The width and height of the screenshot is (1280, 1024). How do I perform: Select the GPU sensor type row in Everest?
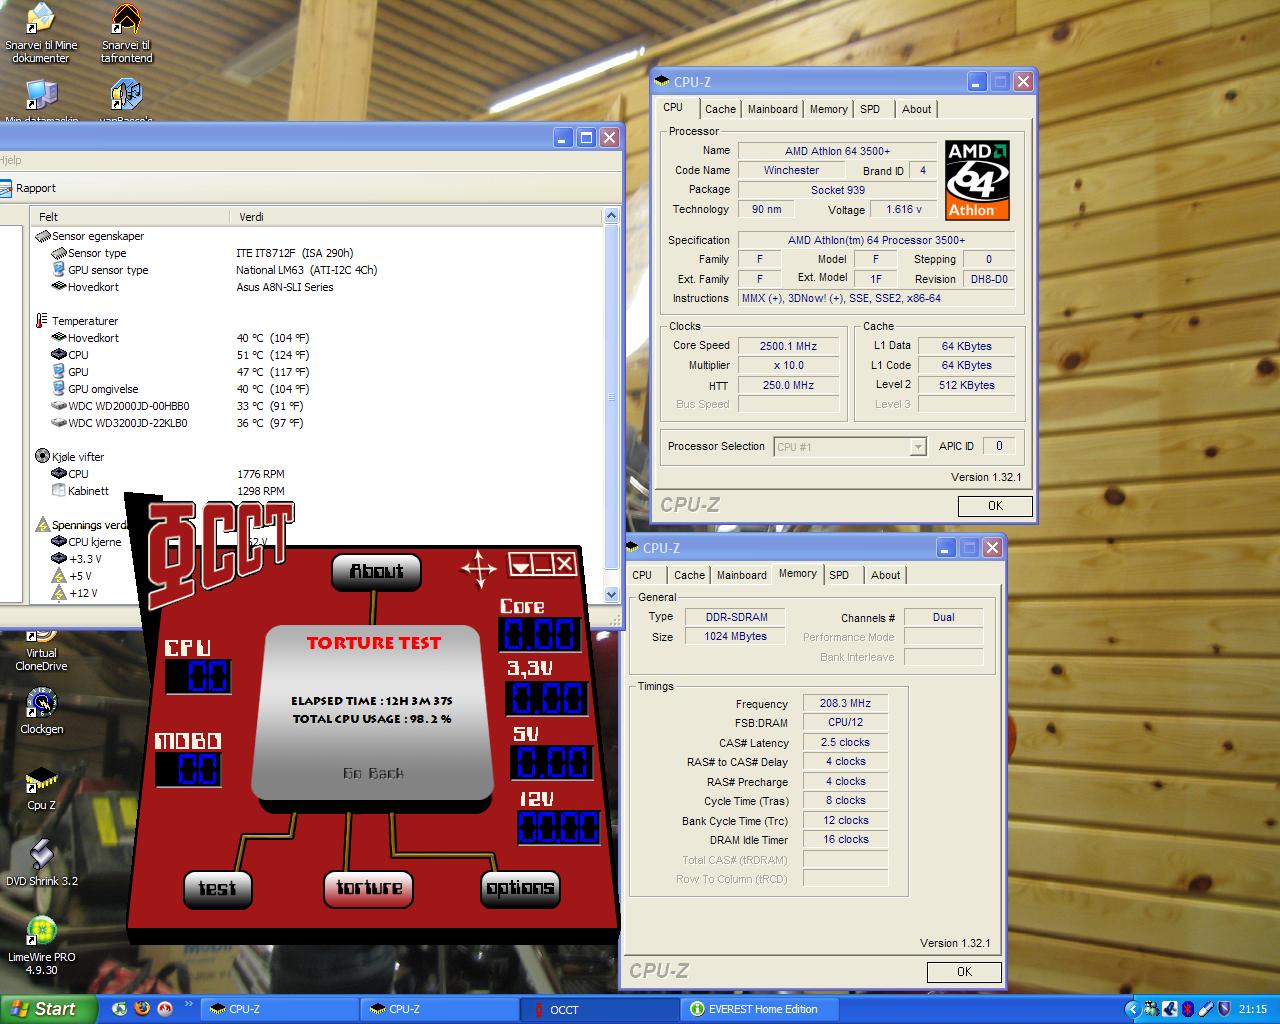(x=315, y=270)
